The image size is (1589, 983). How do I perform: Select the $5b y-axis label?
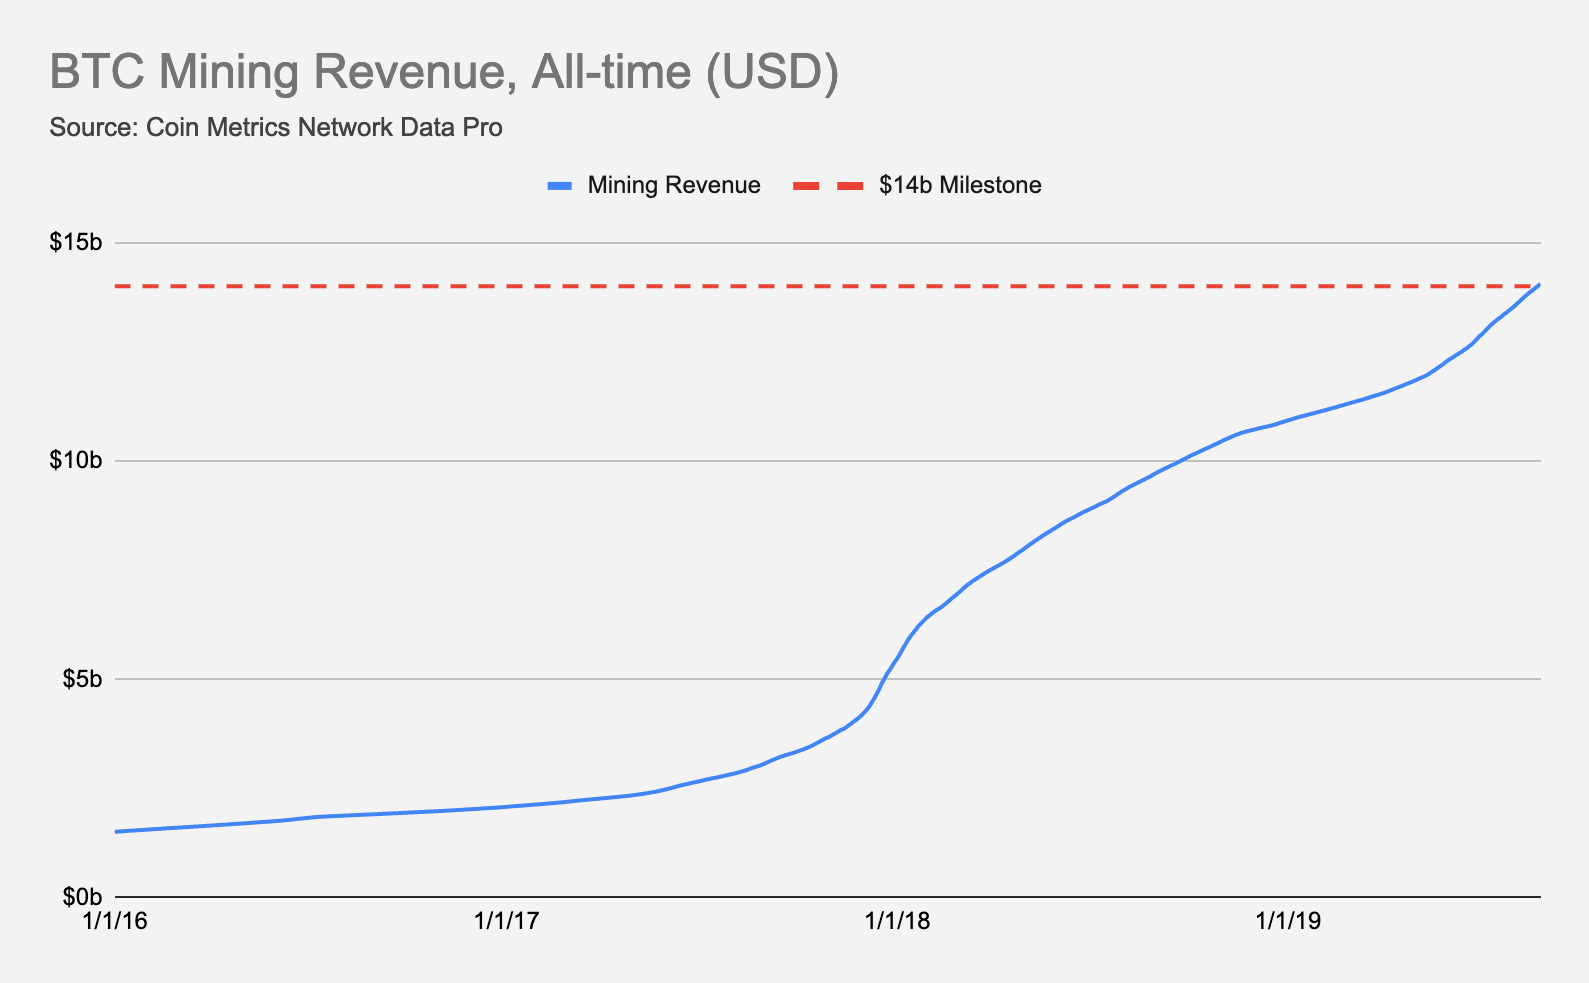click(x=80, y=679)
